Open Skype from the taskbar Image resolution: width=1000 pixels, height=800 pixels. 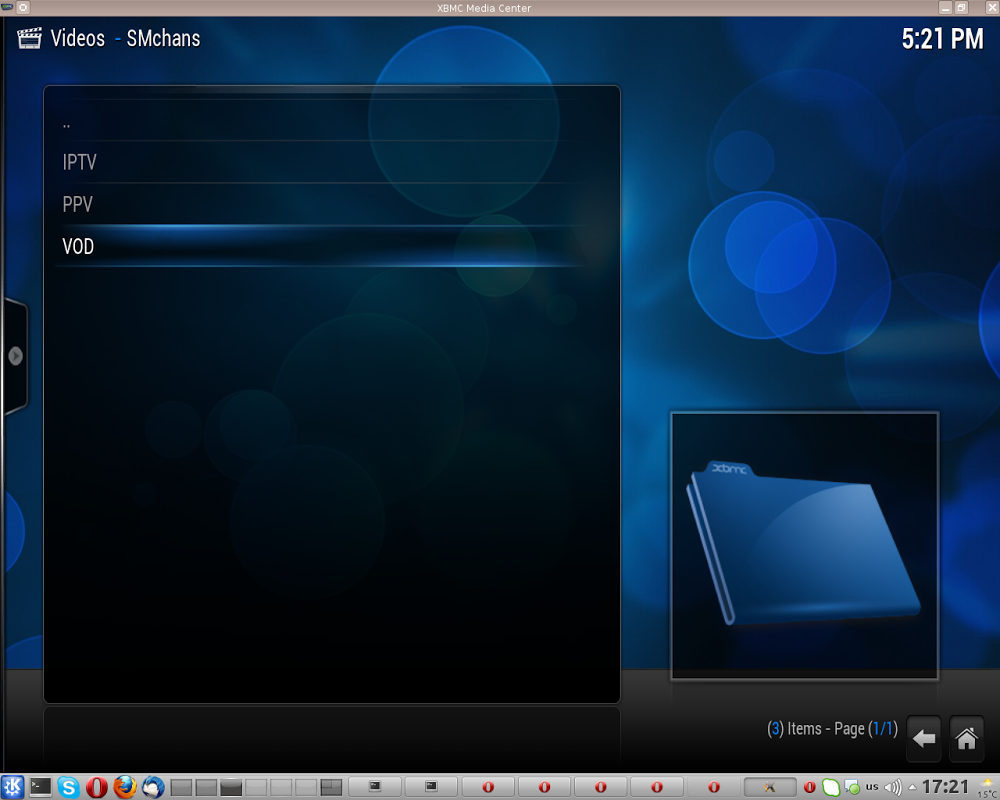68,787
